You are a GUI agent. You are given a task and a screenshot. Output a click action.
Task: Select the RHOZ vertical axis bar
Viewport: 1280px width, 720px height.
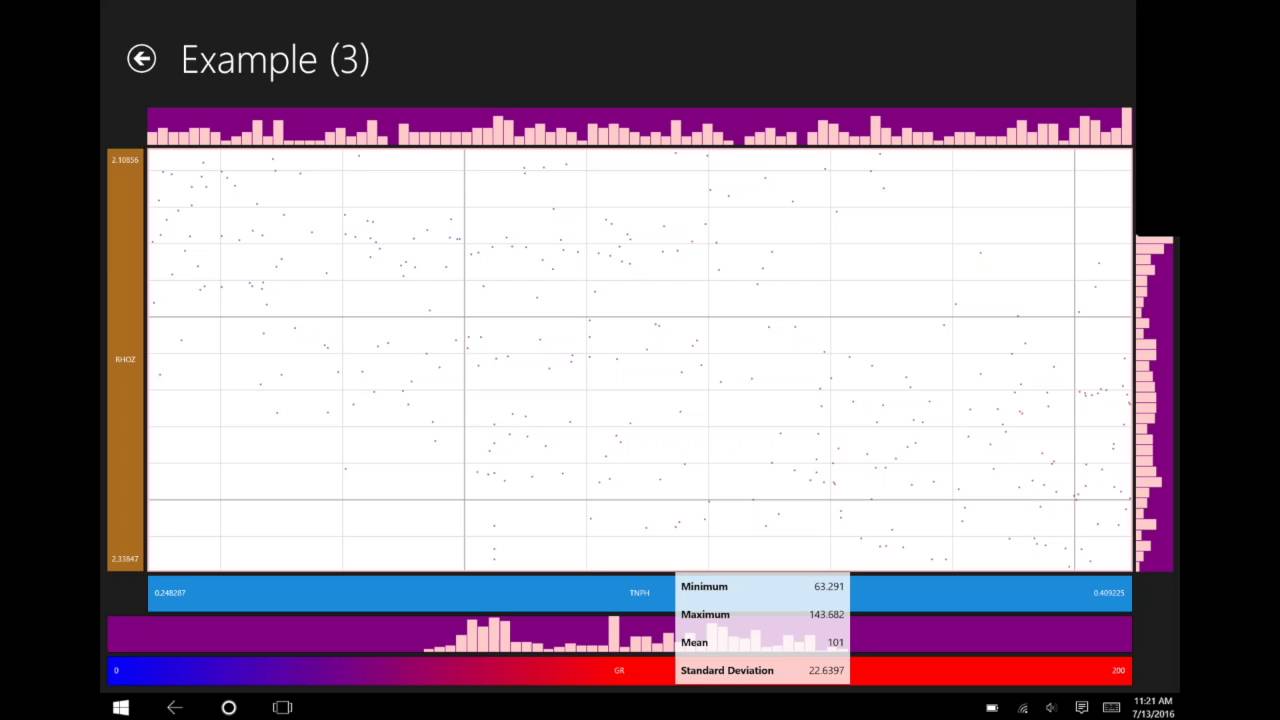[x=125, y=360]
